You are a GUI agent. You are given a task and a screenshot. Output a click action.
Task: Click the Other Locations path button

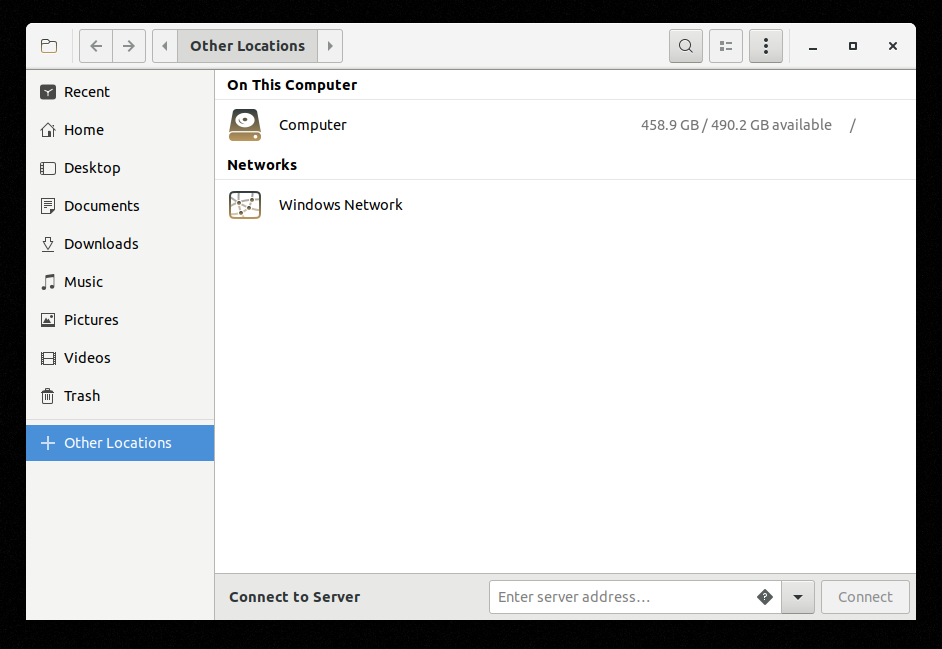(x=248, y=46)
